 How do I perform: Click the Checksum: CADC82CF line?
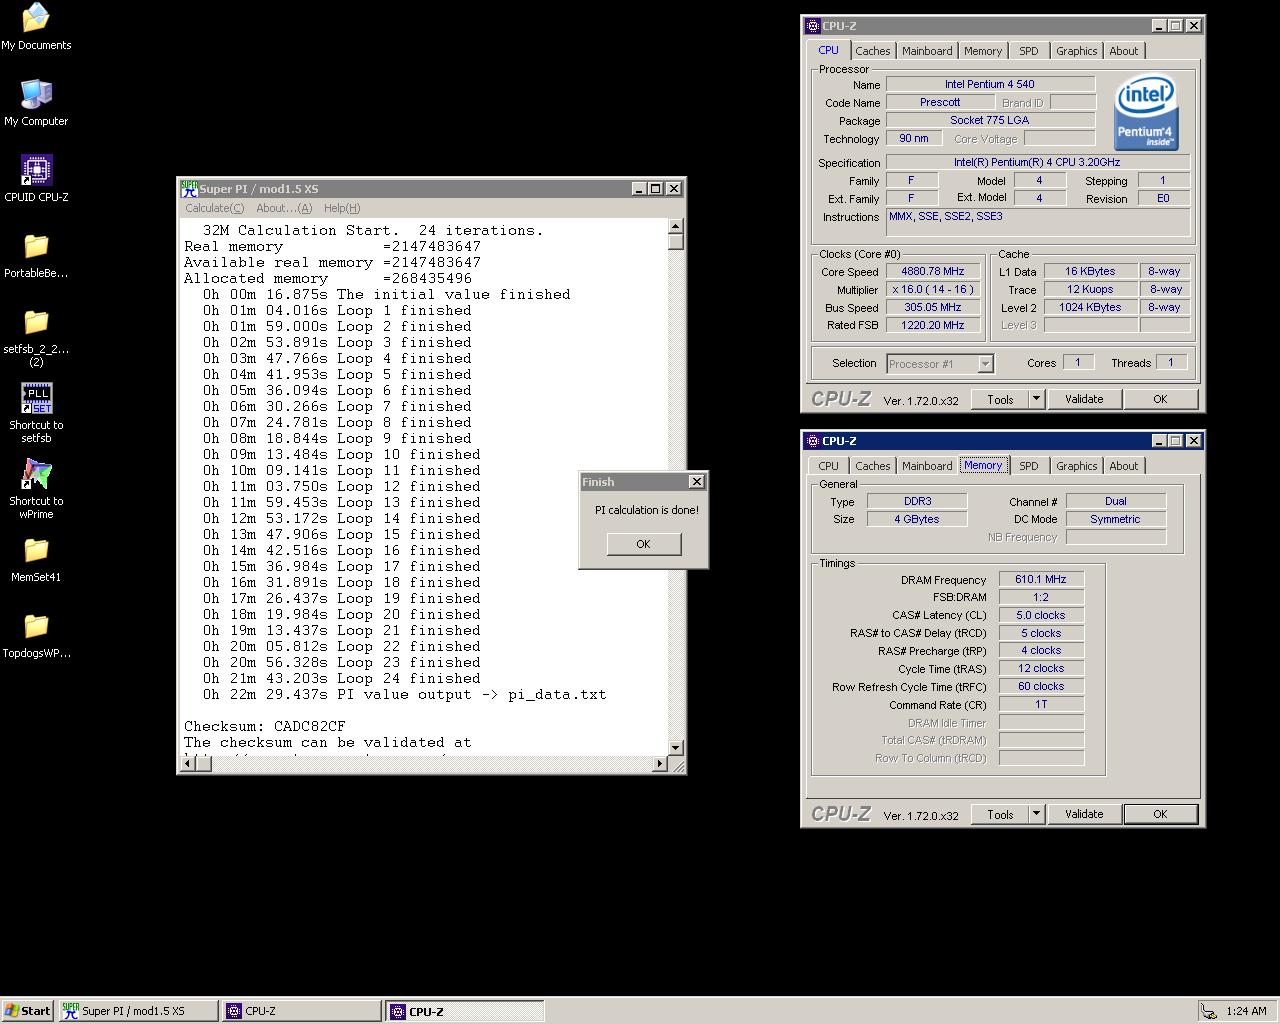265,726
